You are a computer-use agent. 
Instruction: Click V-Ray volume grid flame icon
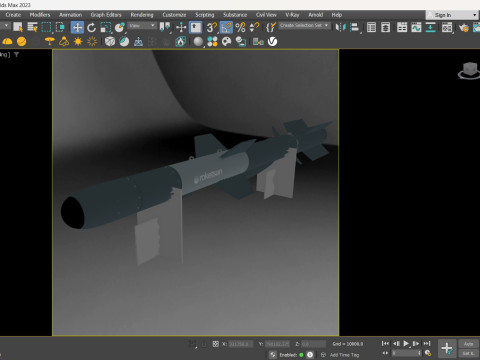(180, 42)
